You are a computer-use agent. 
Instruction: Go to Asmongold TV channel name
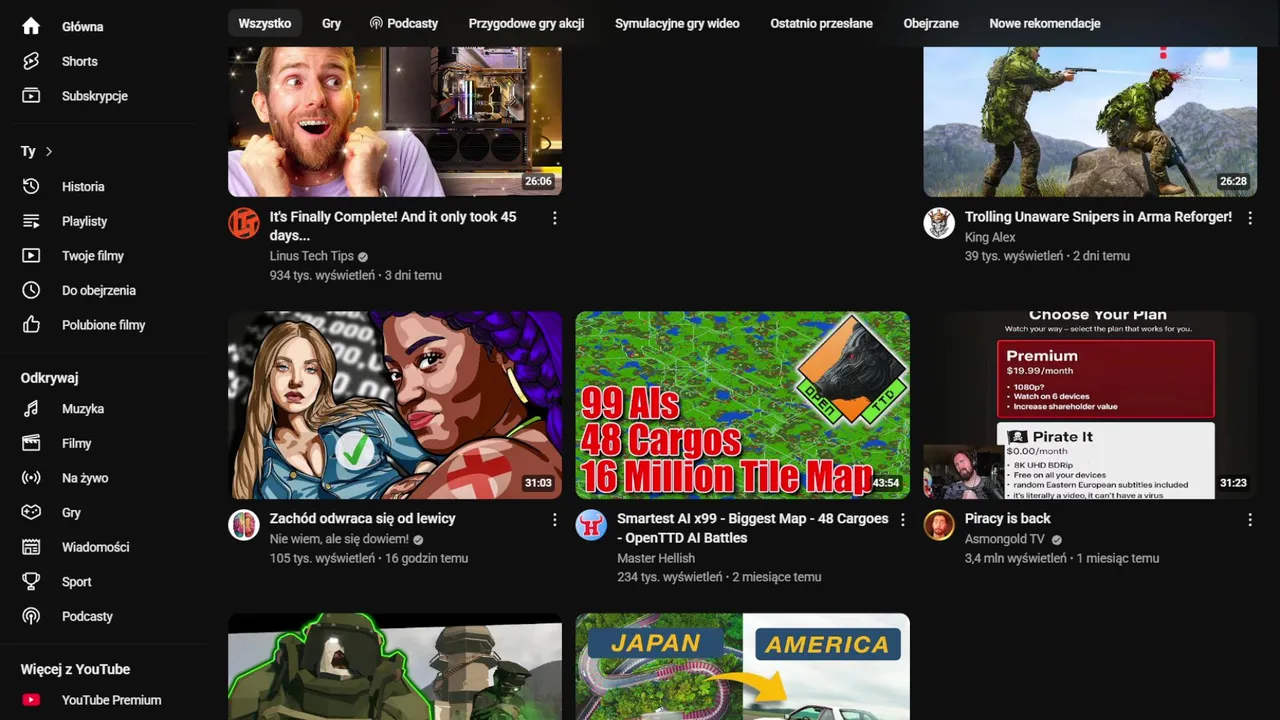point(1005,539)
